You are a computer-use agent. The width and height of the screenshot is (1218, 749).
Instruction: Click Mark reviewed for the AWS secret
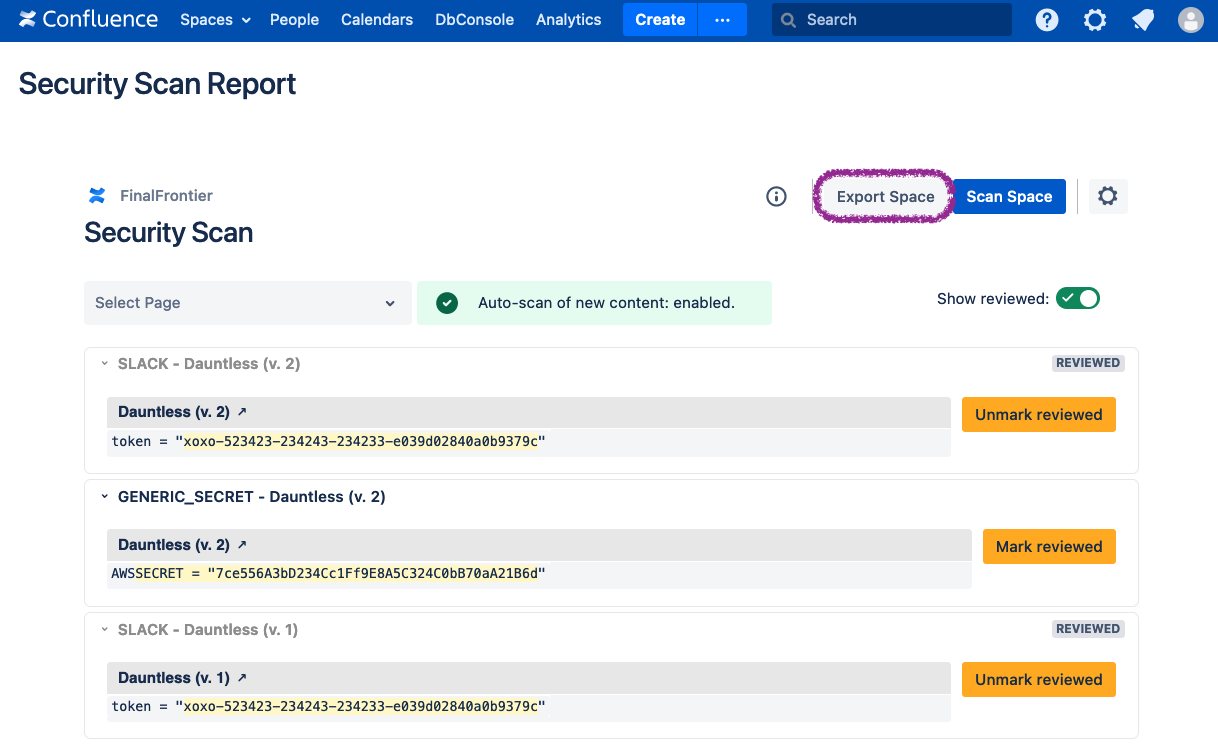(1048, 547)
